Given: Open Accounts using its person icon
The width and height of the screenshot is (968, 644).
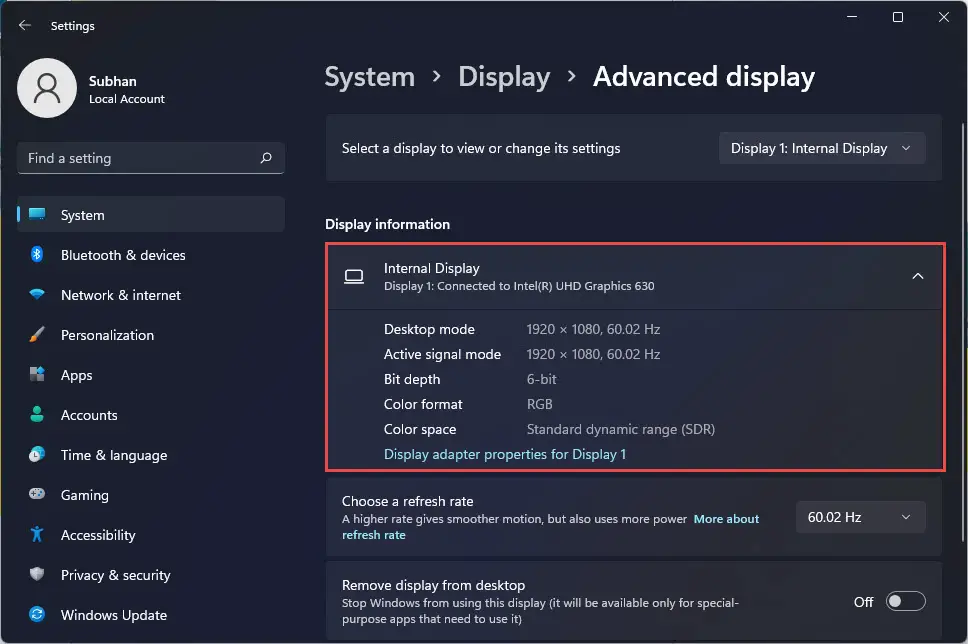Looking at the screenshot, I should pos(38,415).
